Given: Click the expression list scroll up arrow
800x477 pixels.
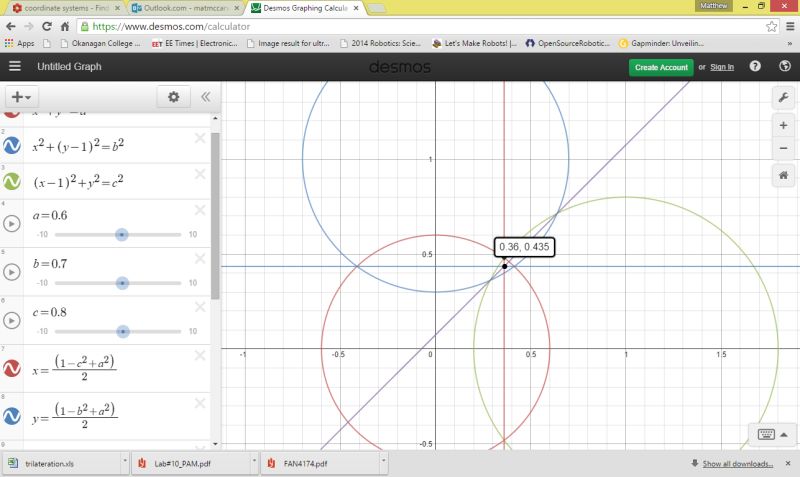Looking at the screenshot, I should point(215,118).
